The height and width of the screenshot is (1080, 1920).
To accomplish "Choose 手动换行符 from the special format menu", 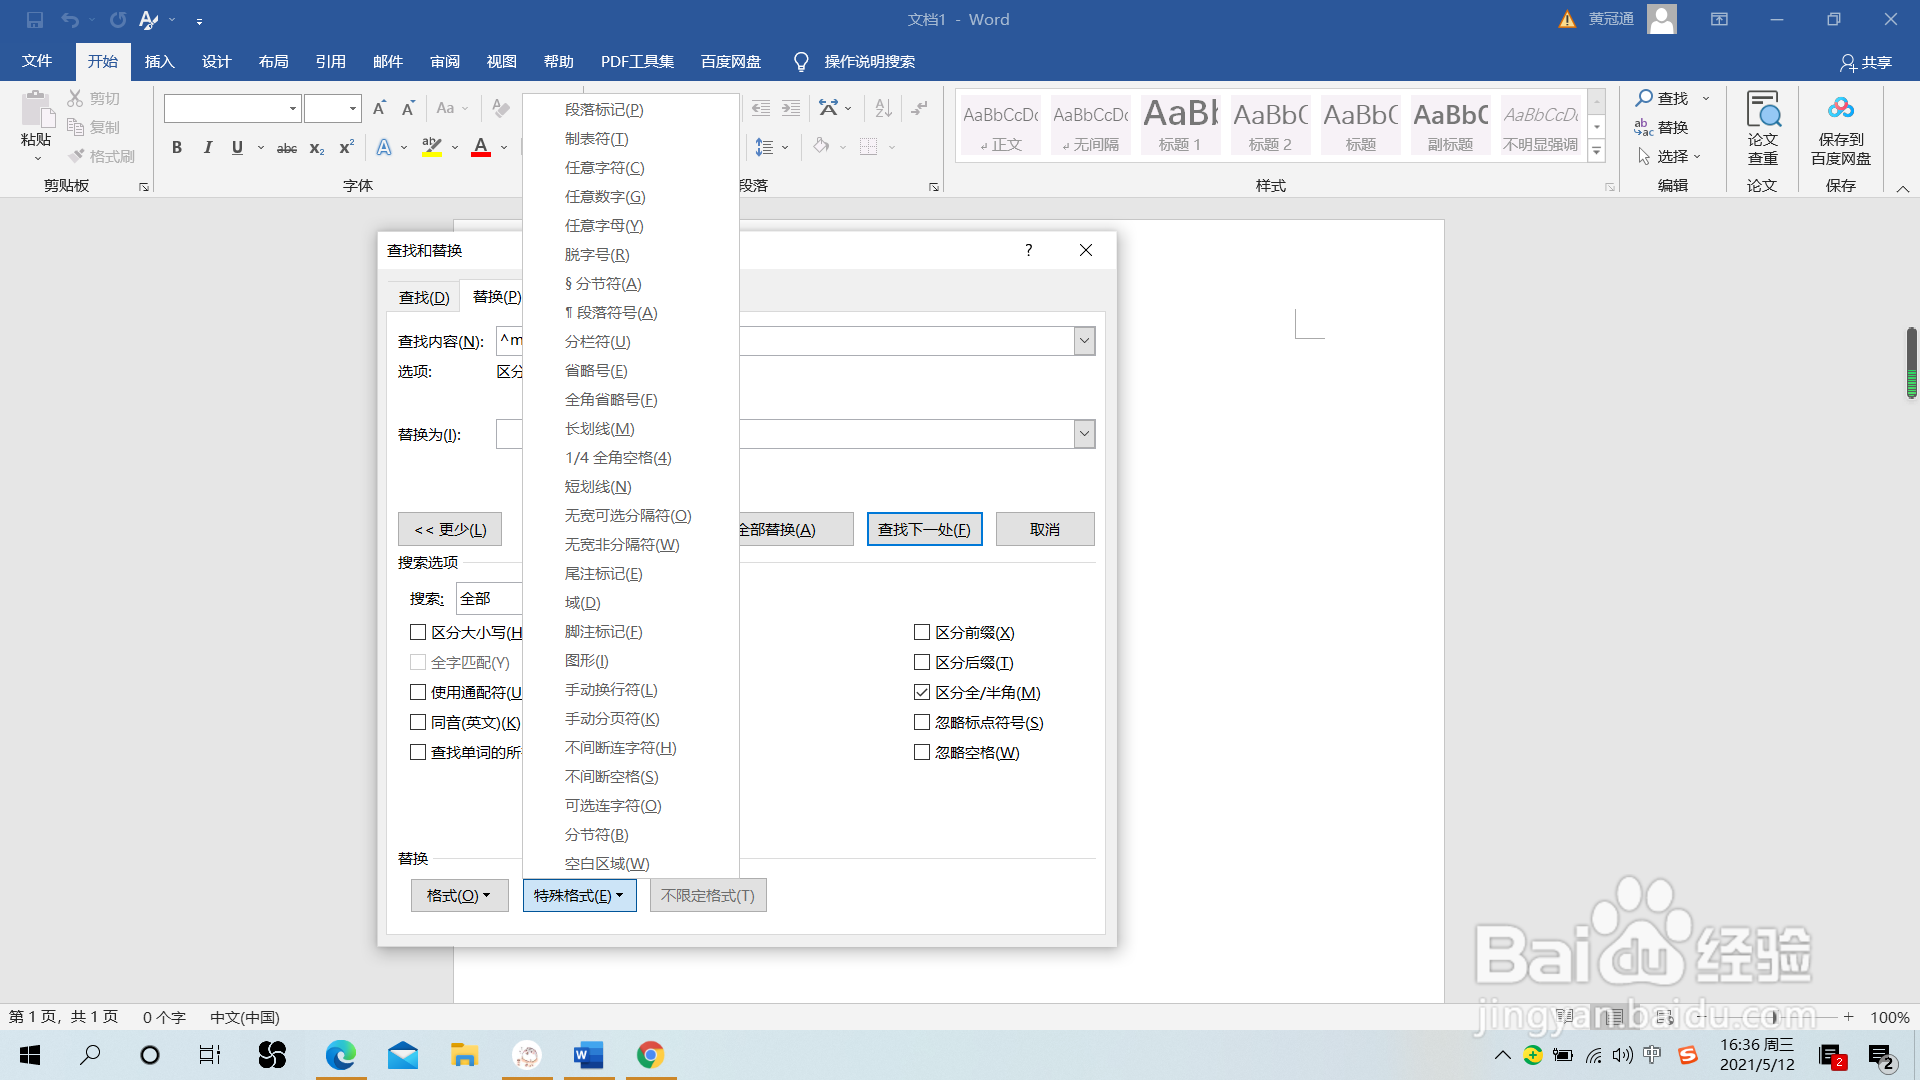I will (611, 690).
